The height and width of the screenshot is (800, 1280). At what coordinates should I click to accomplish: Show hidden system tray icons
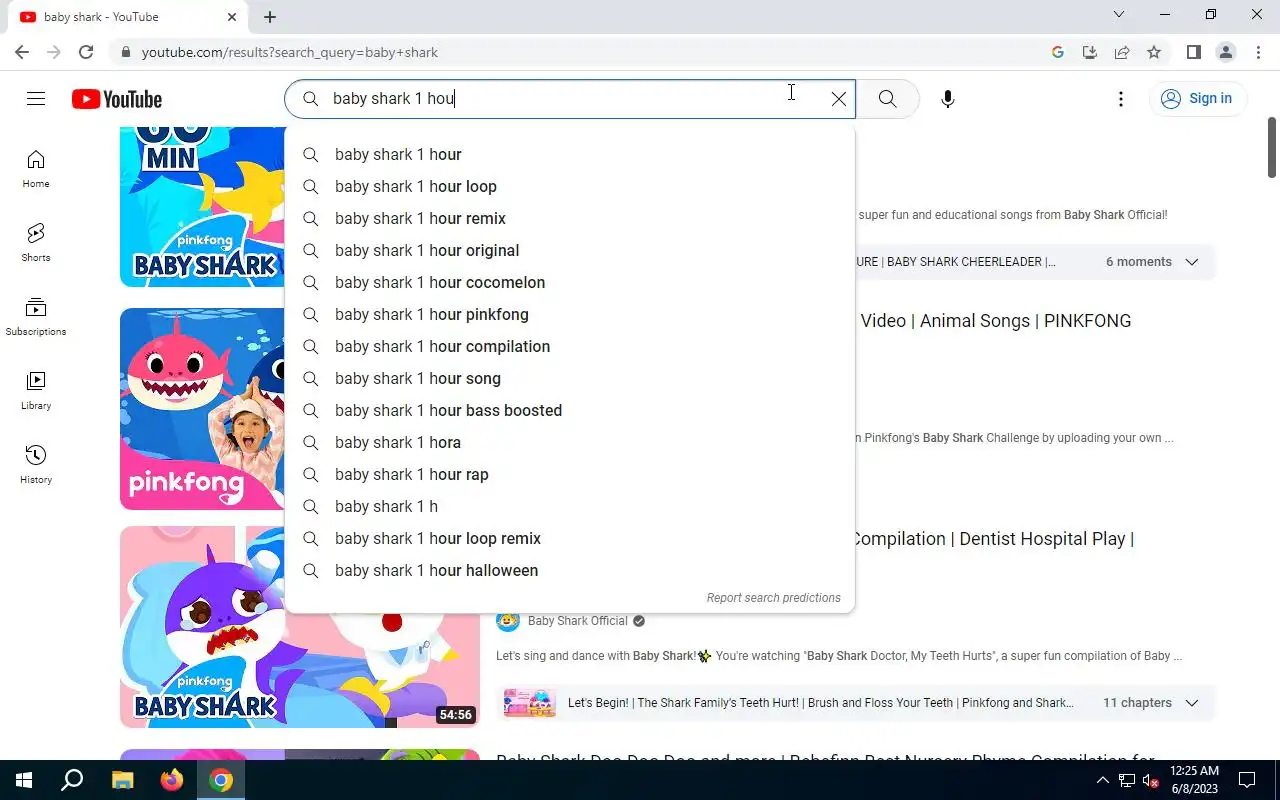(x=1103, y=780)
